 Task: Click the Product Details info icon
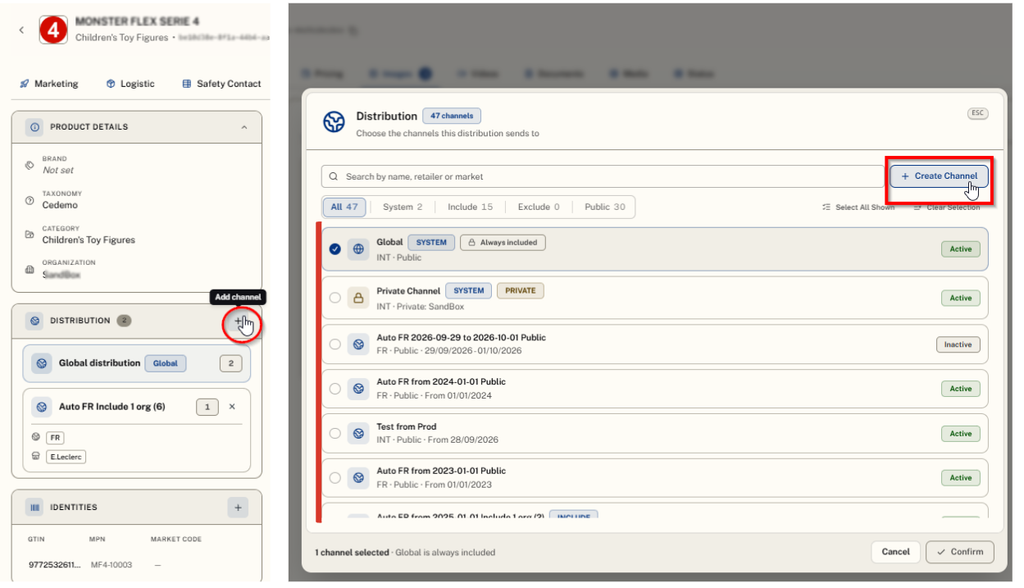tap(35, 127)
